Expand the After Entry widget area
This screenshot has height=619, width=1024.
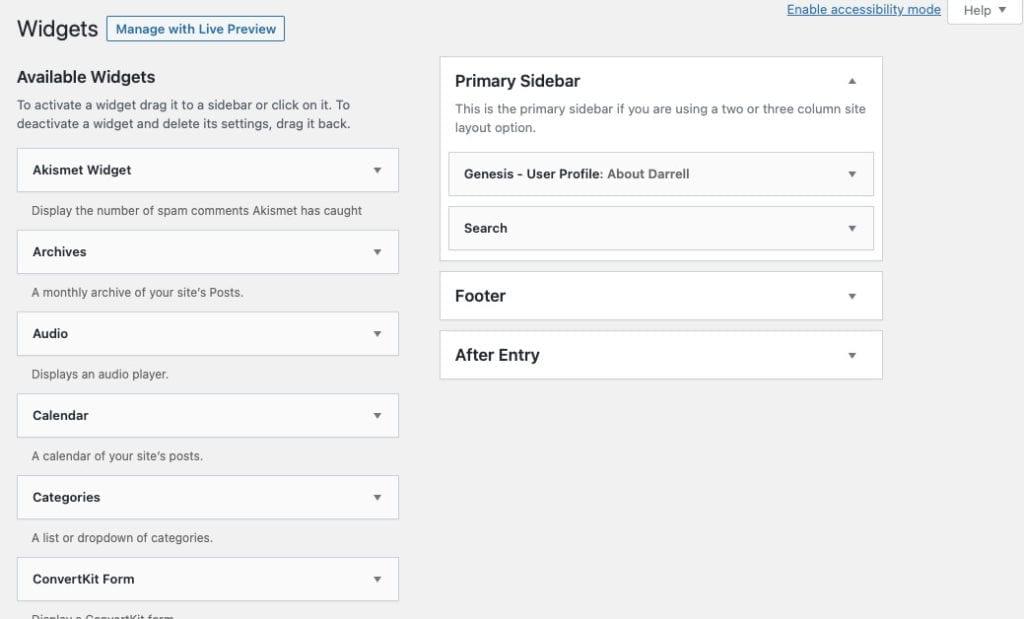point(853,355)
